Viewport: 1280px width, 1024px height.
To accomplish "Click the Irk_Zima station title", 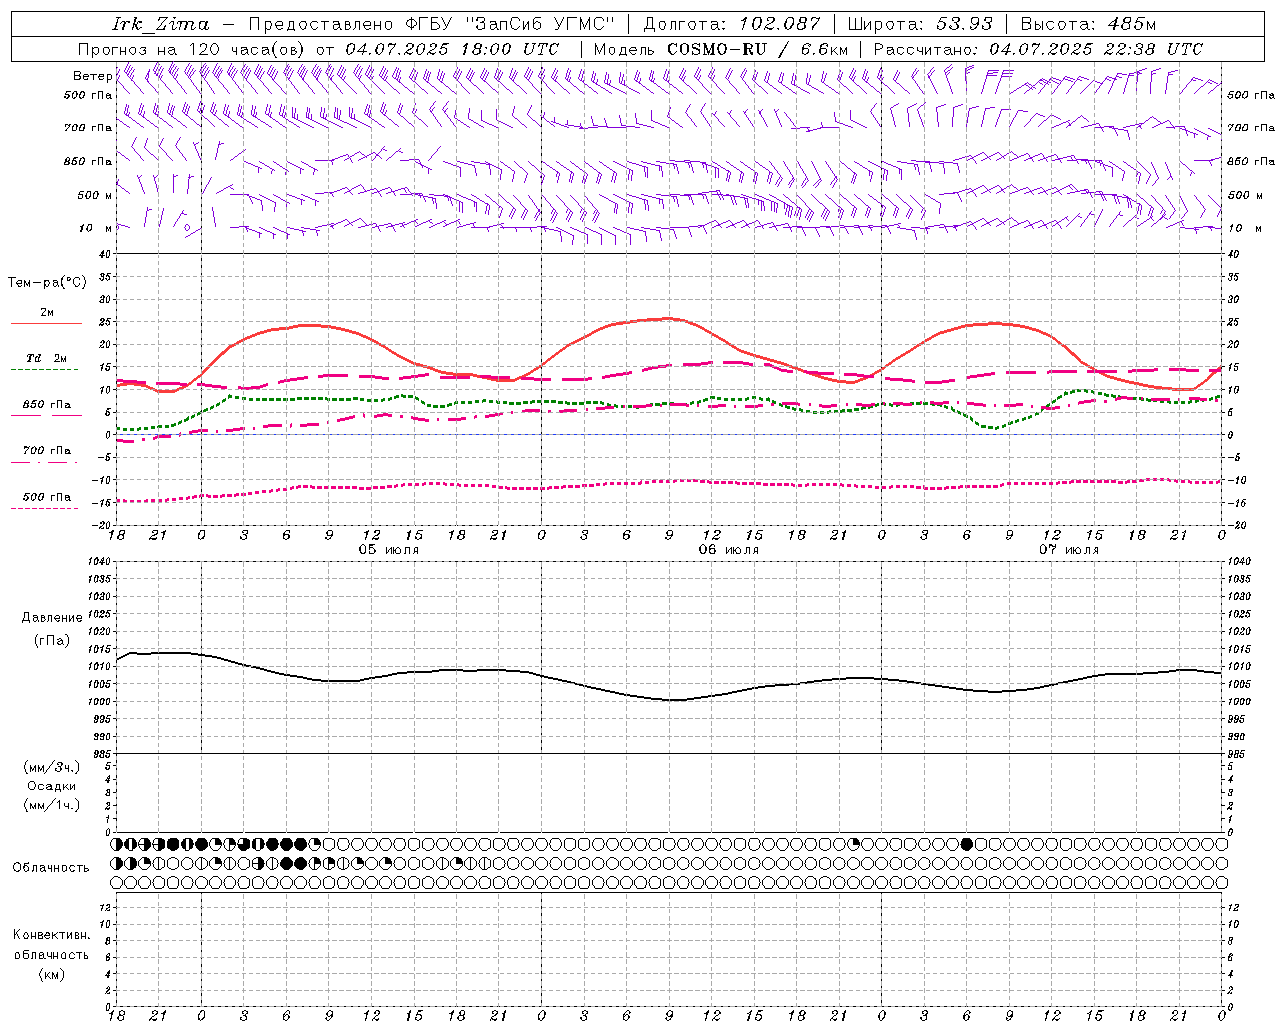I will pyautogui.click(x=161, y=24).
